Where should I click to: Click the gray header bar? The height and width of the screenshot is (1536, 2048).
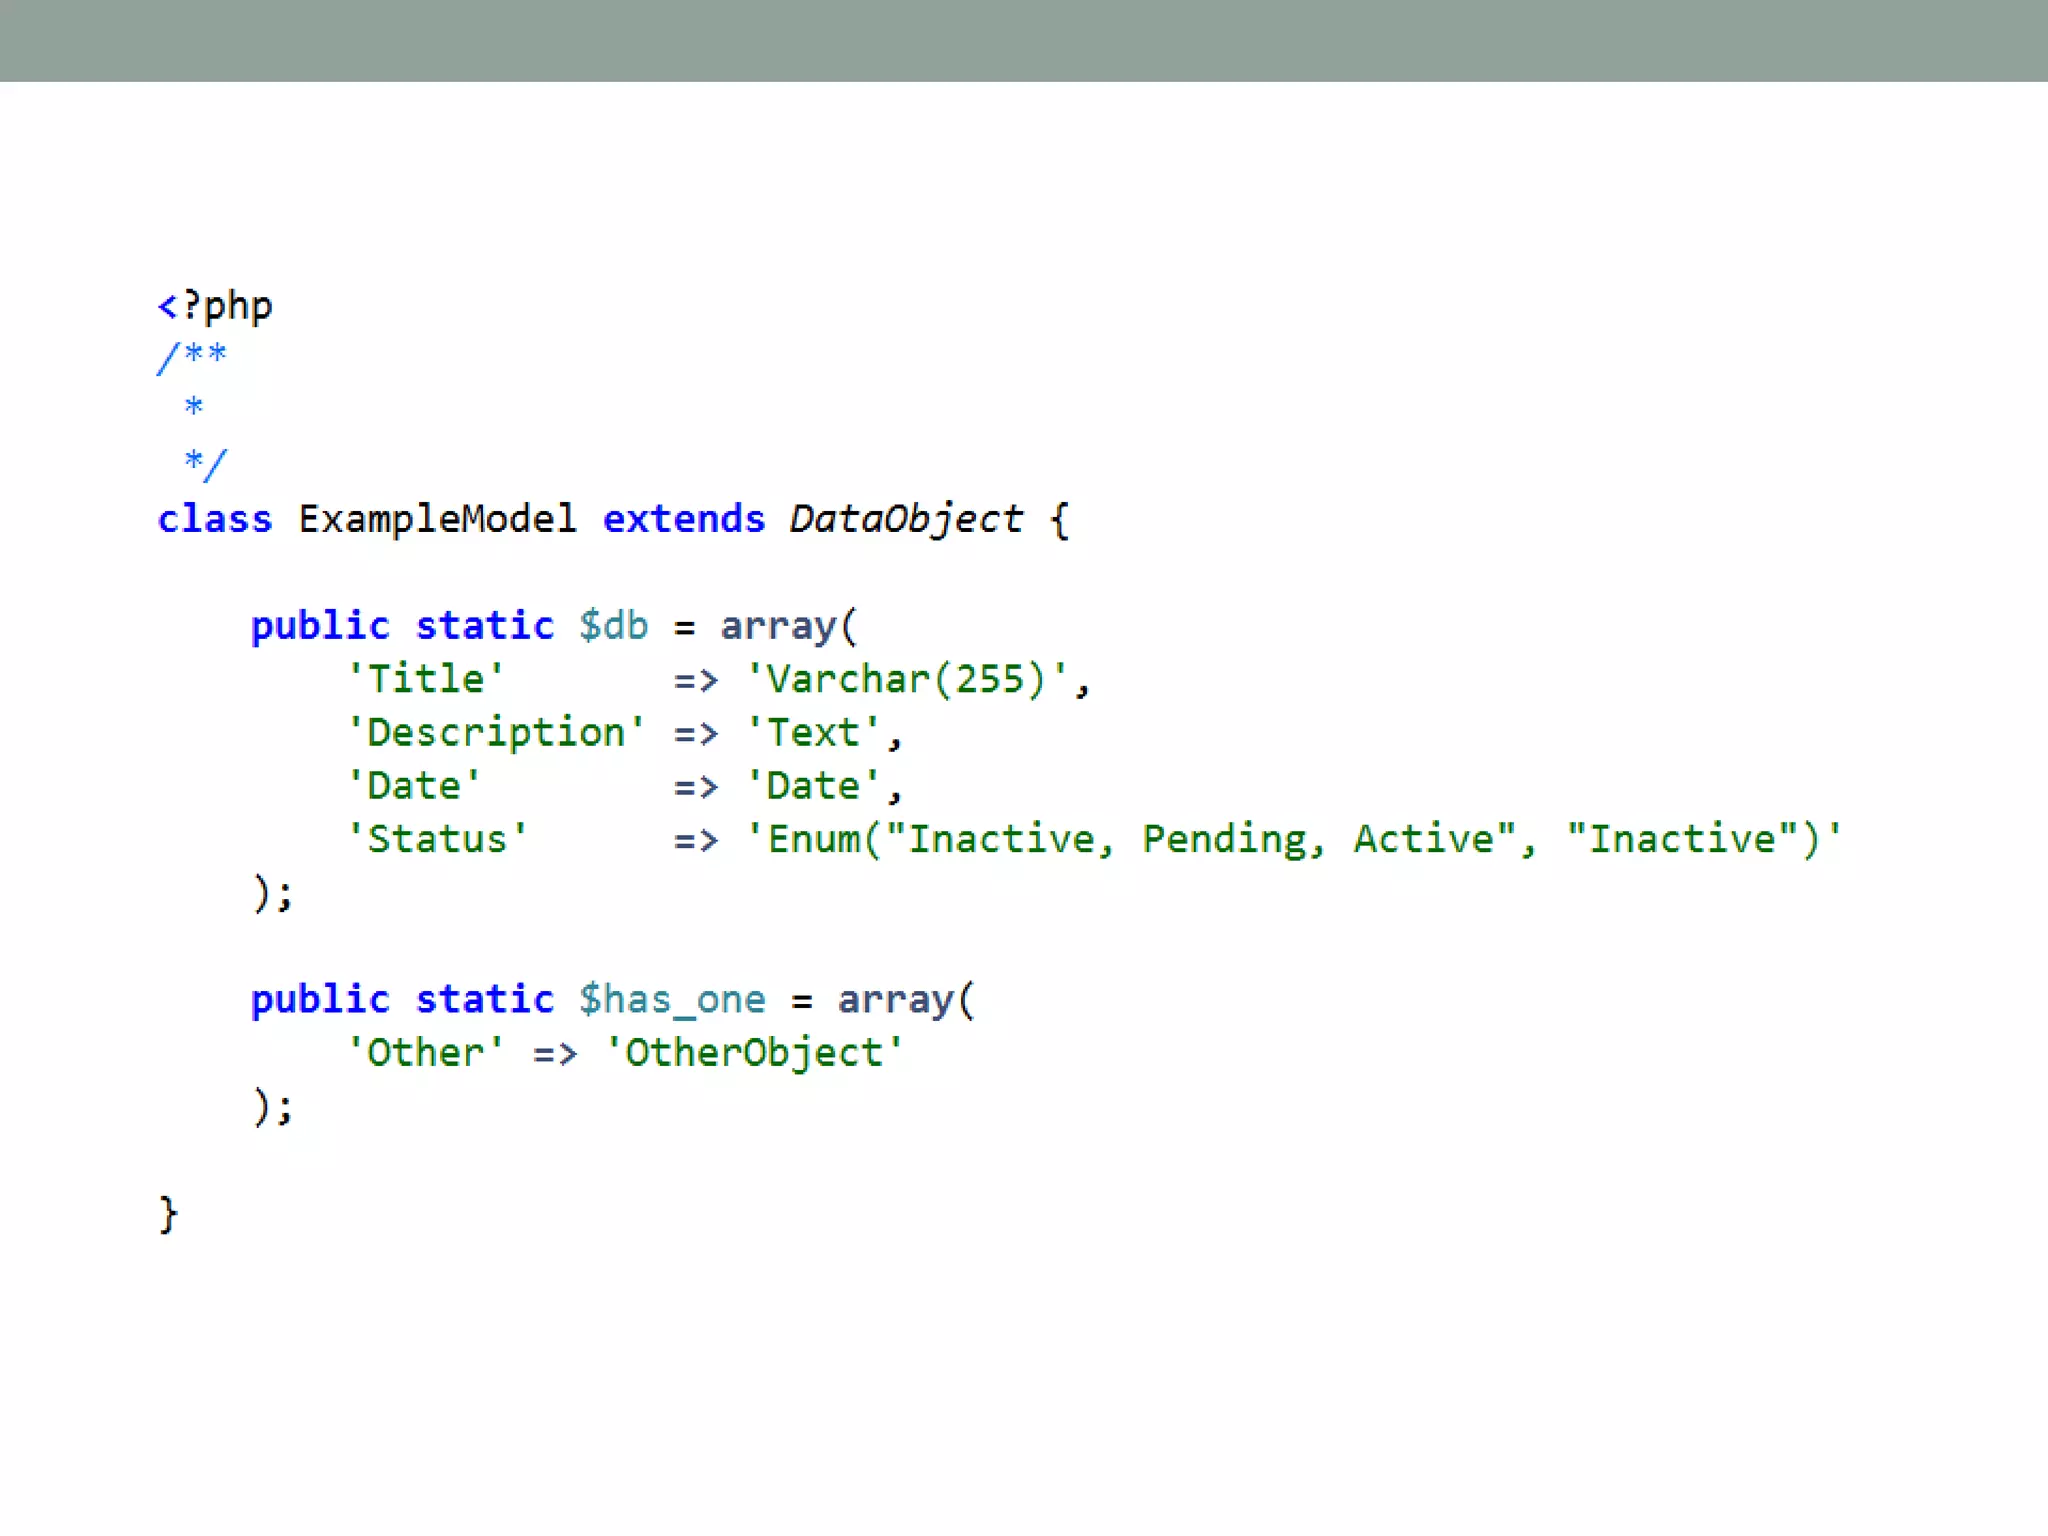[x=1024, y=40]
